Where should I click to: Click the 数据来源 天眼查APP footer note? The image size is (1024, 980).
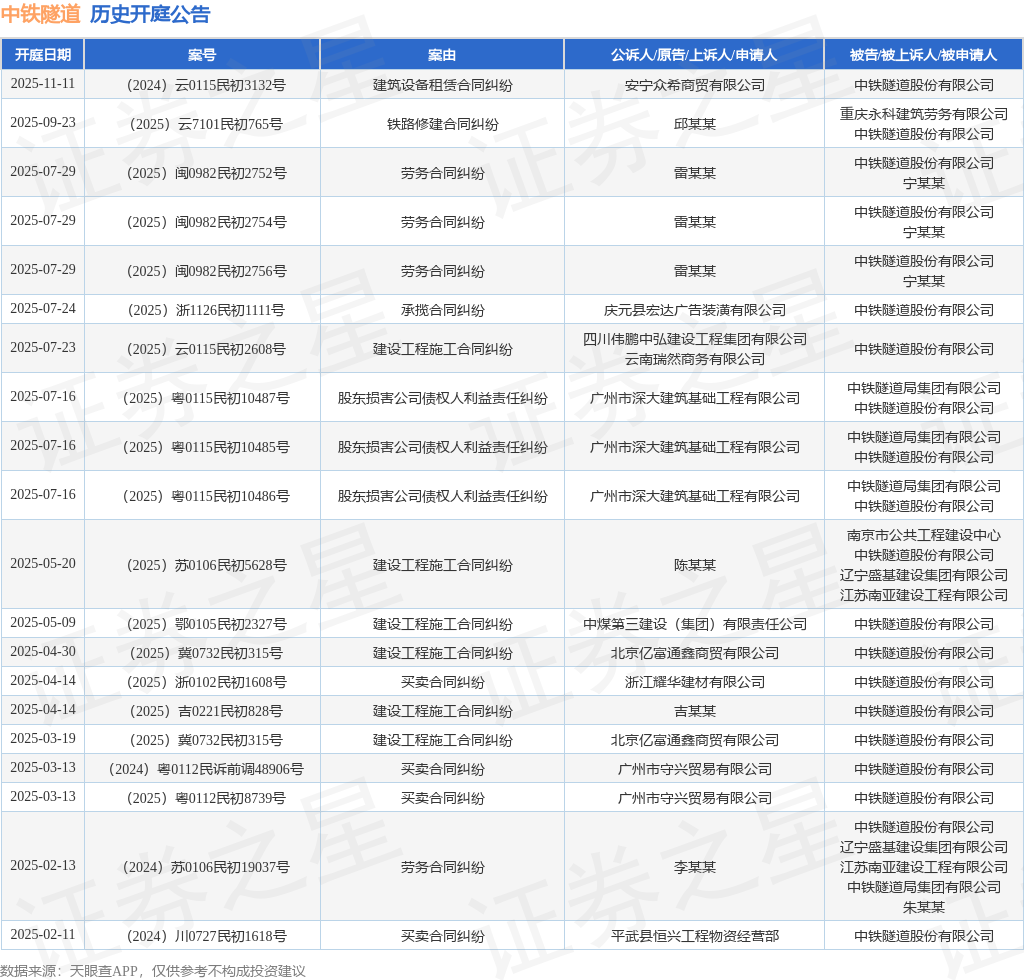point(153,971)
